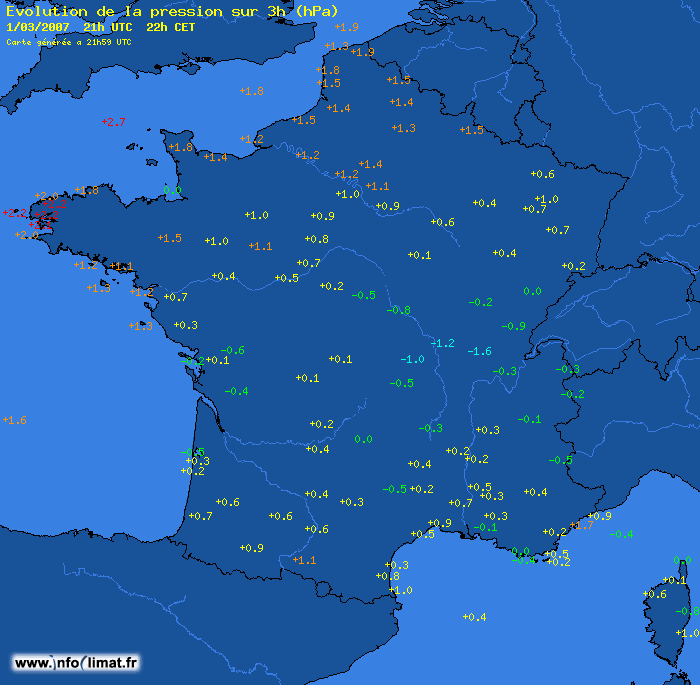Click the '+1.6' value over the Atlantic
700x685 pixels.
[x=15, y=420]
